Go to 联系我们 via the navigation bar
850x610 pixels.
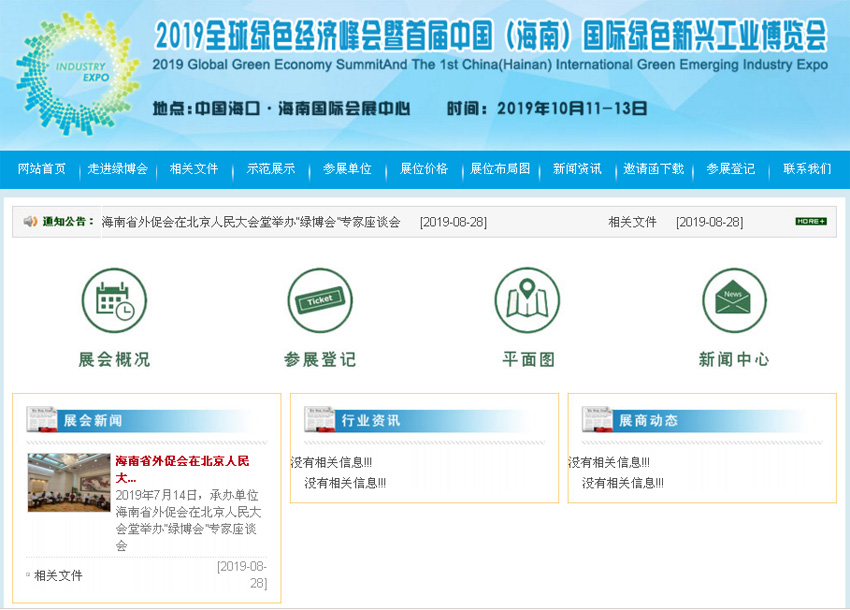[x=808, y=170]
